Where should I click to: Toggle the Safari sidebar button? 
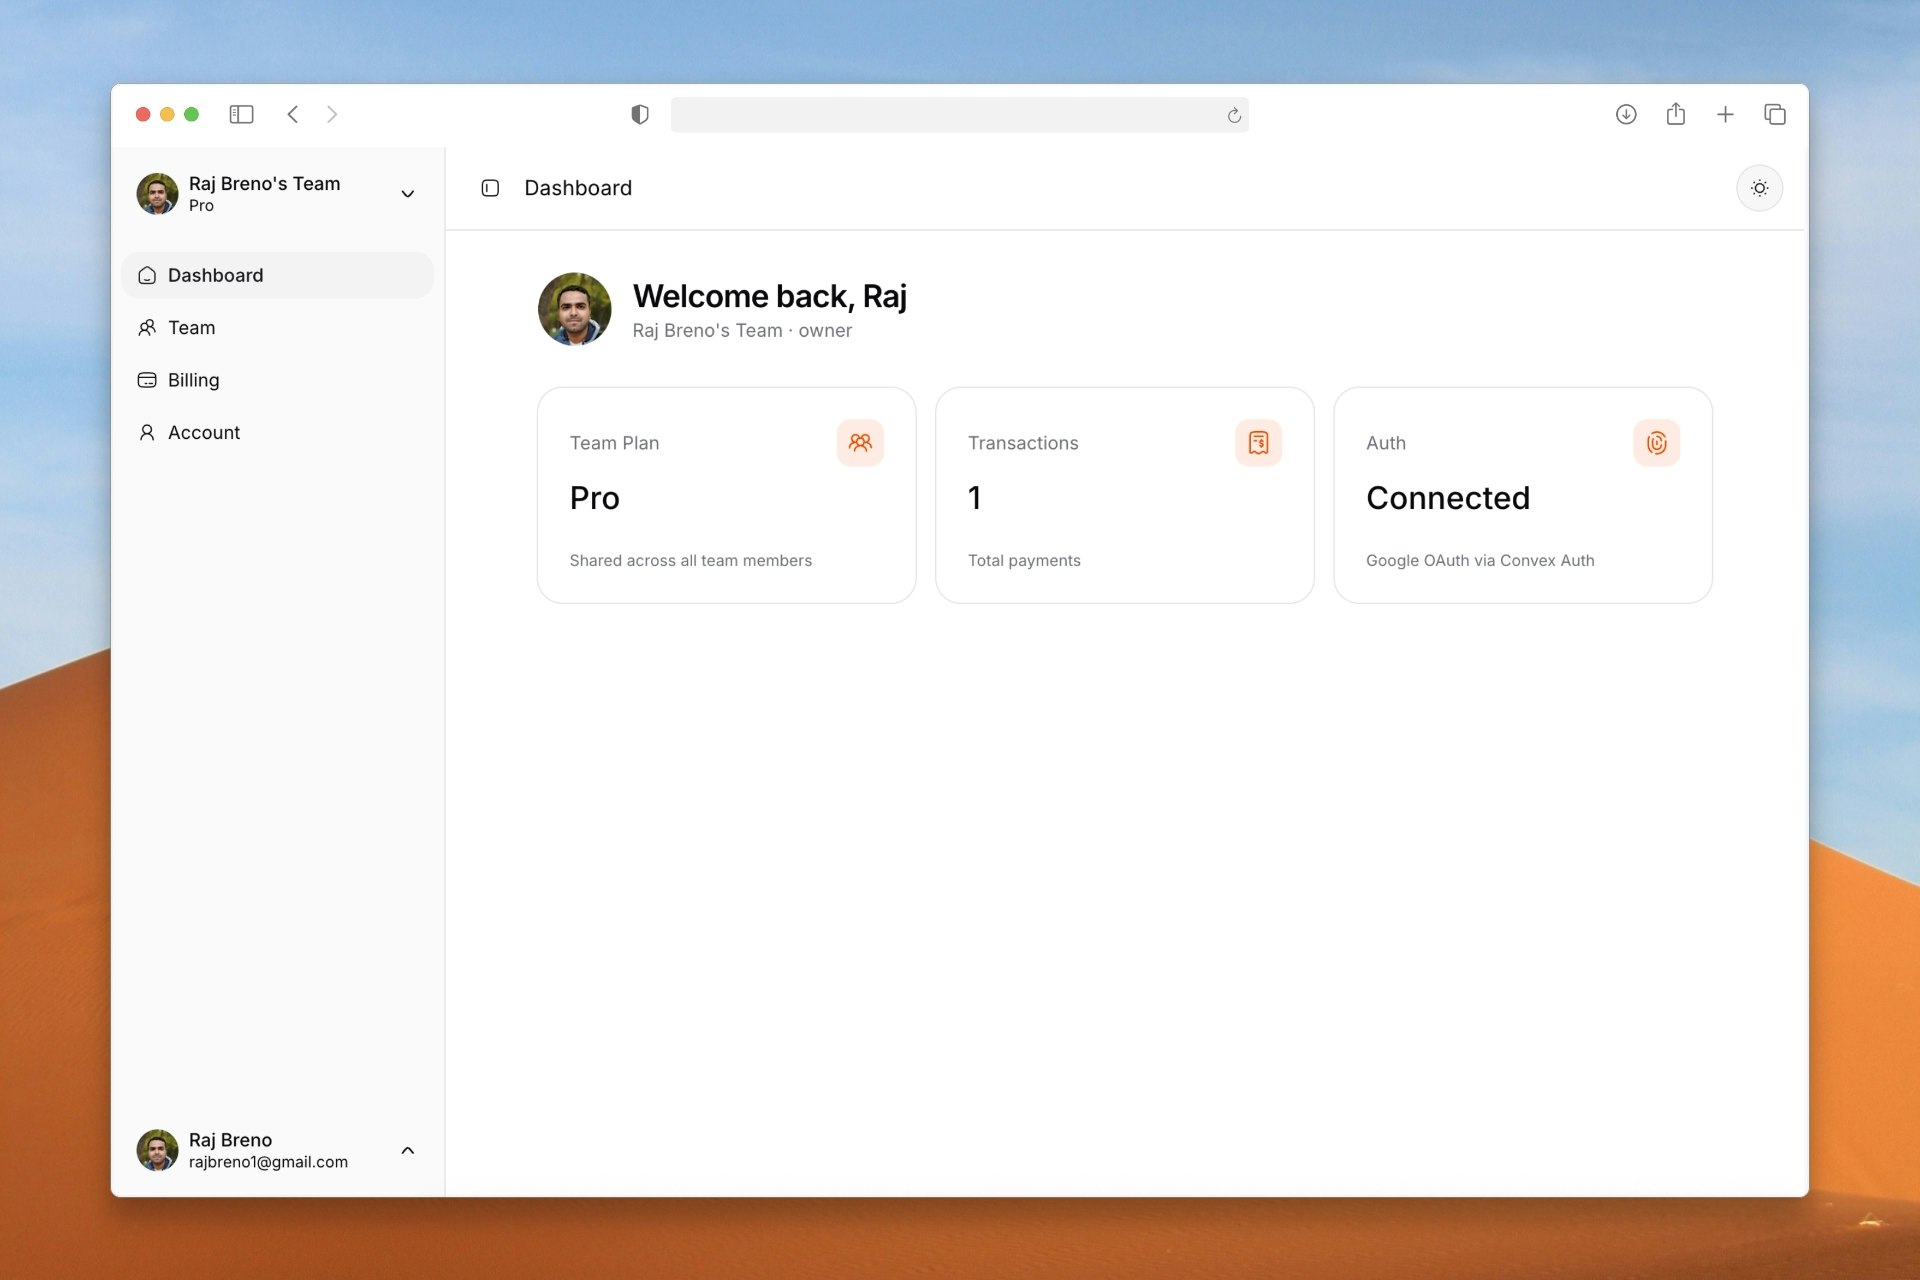pyautogui.click(x=241, y=114)
